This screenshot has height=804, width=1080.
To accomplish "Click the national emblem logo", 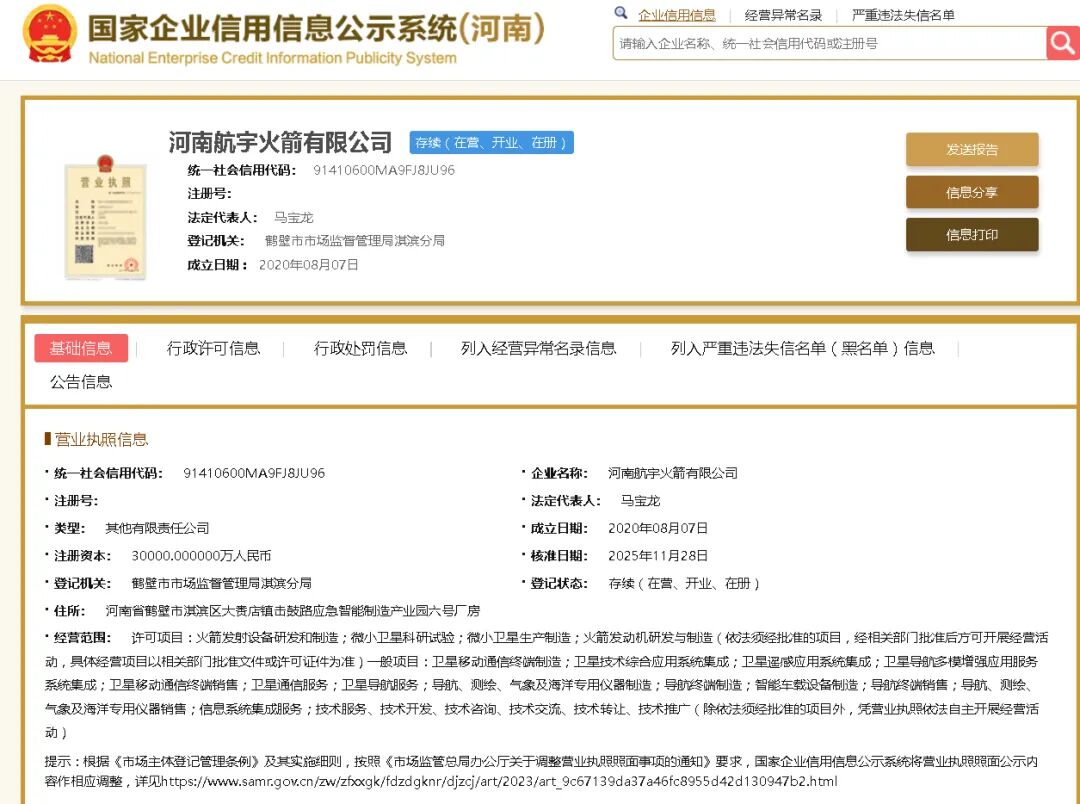I will pyautogui.click(x=48, y=34).
